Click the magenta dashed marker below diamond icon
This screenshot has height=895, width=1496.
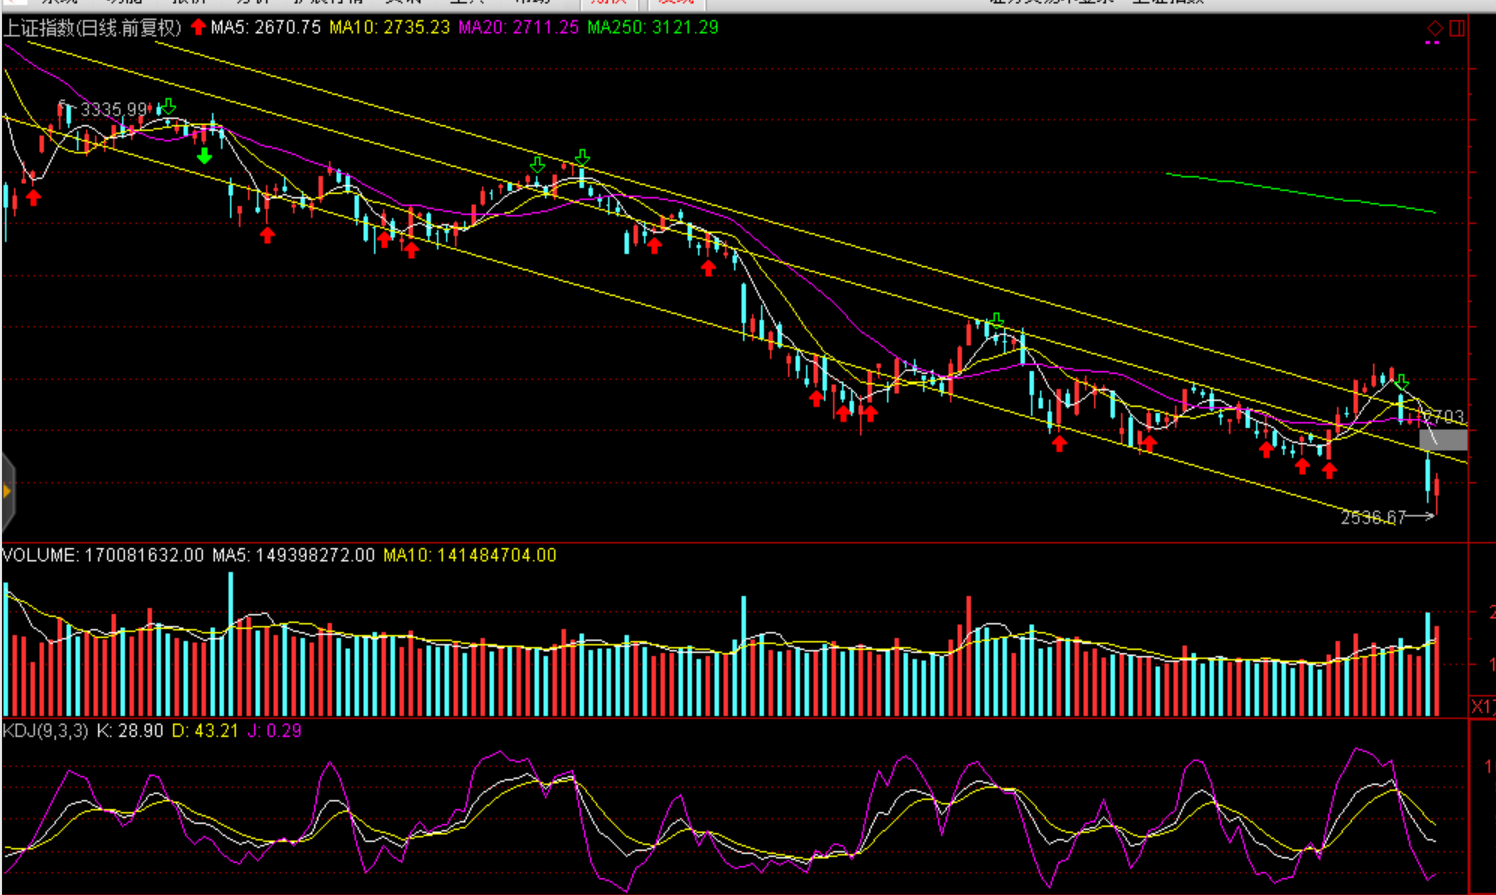point(1433,43)
